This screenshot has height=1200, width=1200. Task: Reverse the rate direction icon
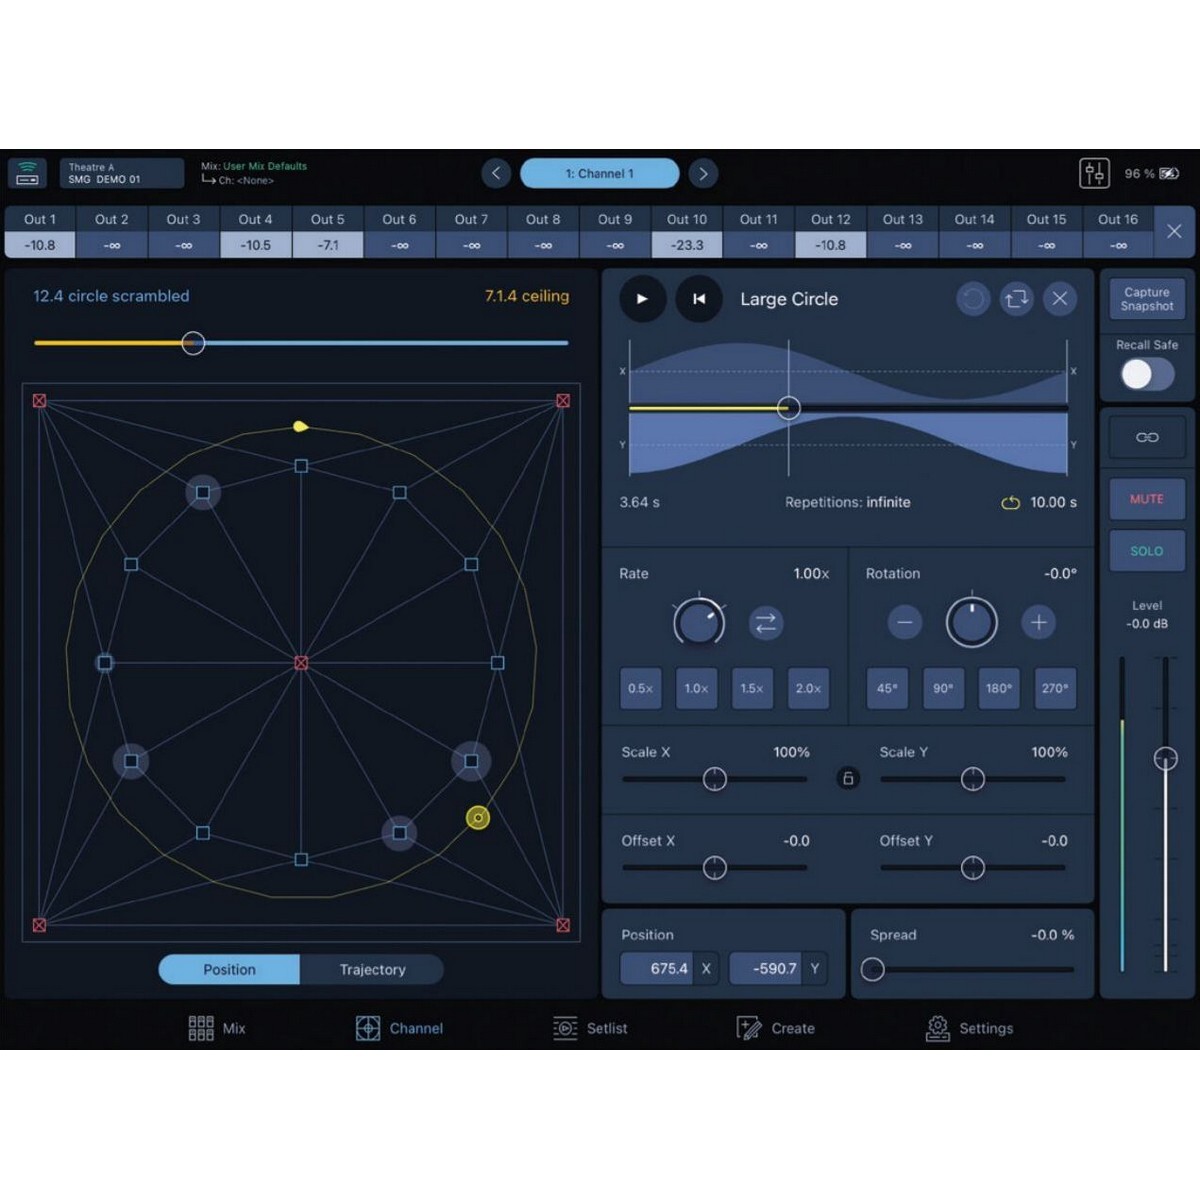pos(766,623)
